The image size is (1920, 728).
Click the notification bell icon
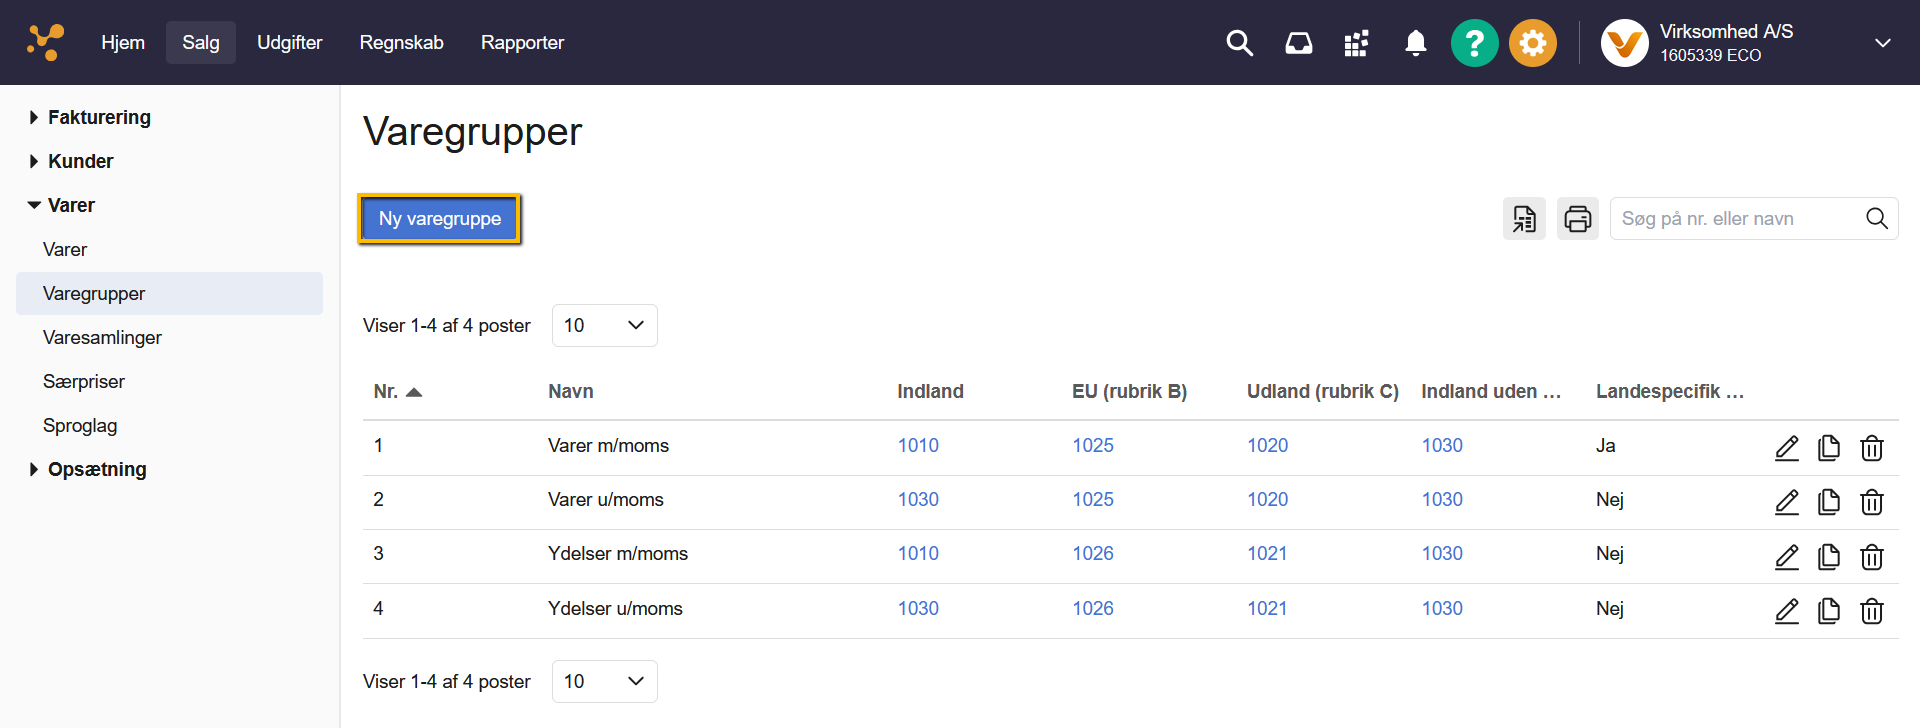tap(1415, 43)
